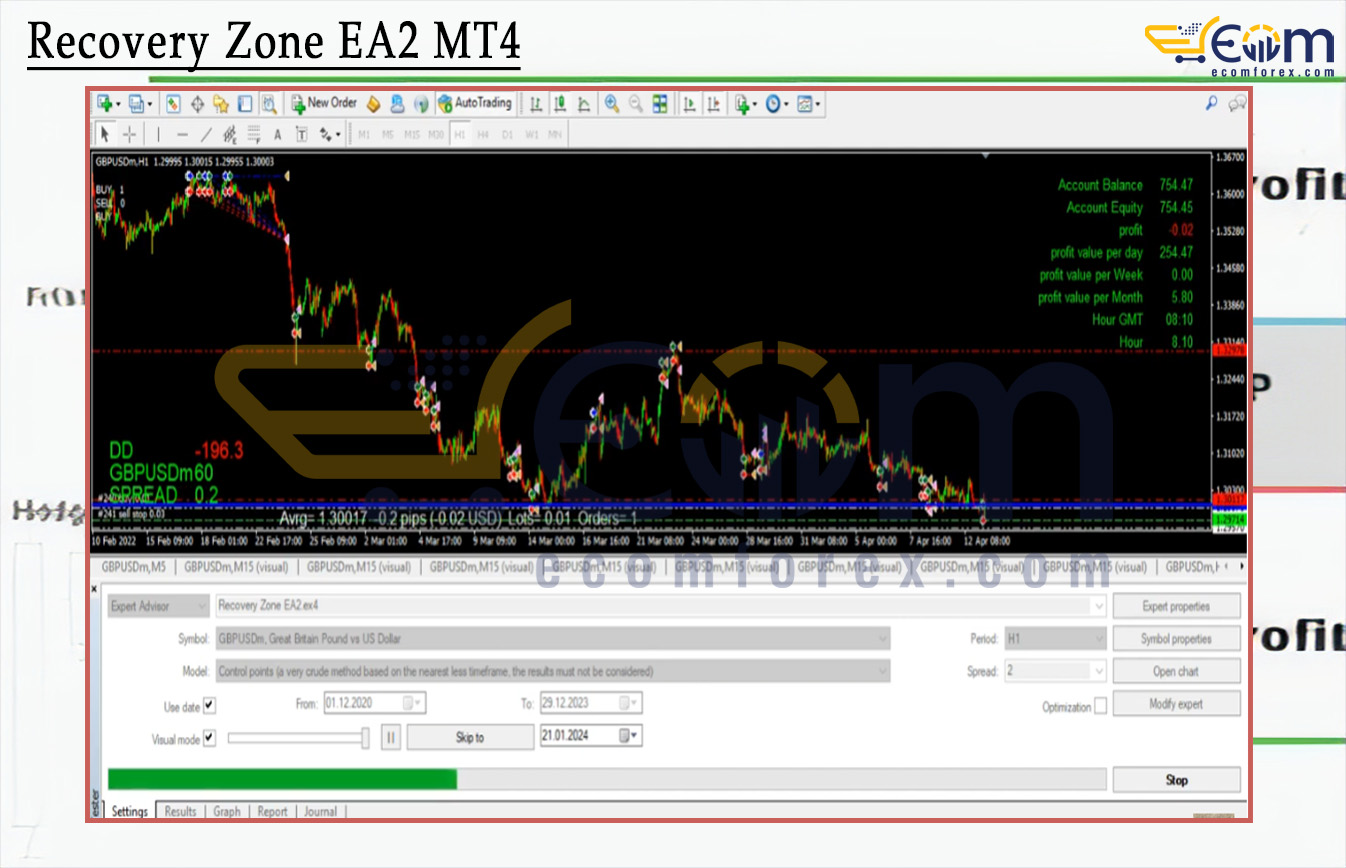Click the New Order toolbar button
1346x868 pixels.
(324, 103)
